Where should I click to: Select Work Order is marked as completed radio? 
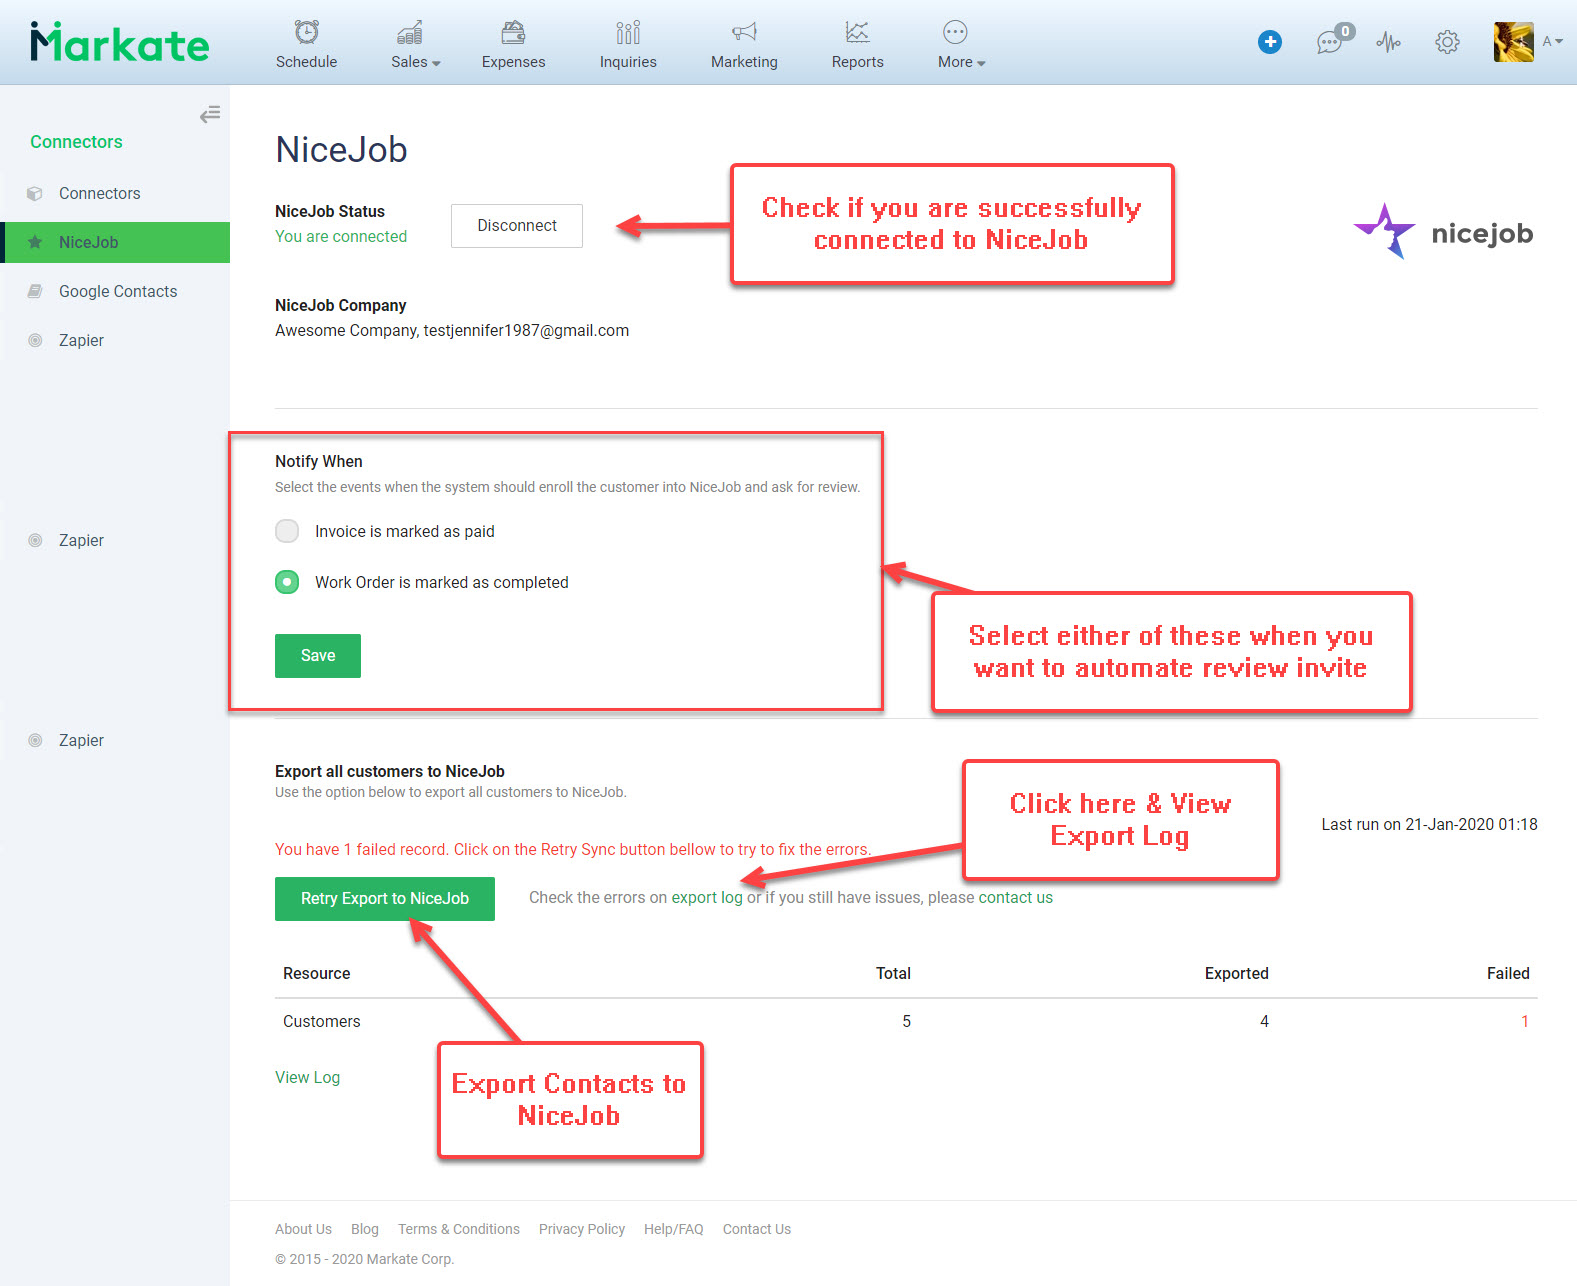point(287,582)
